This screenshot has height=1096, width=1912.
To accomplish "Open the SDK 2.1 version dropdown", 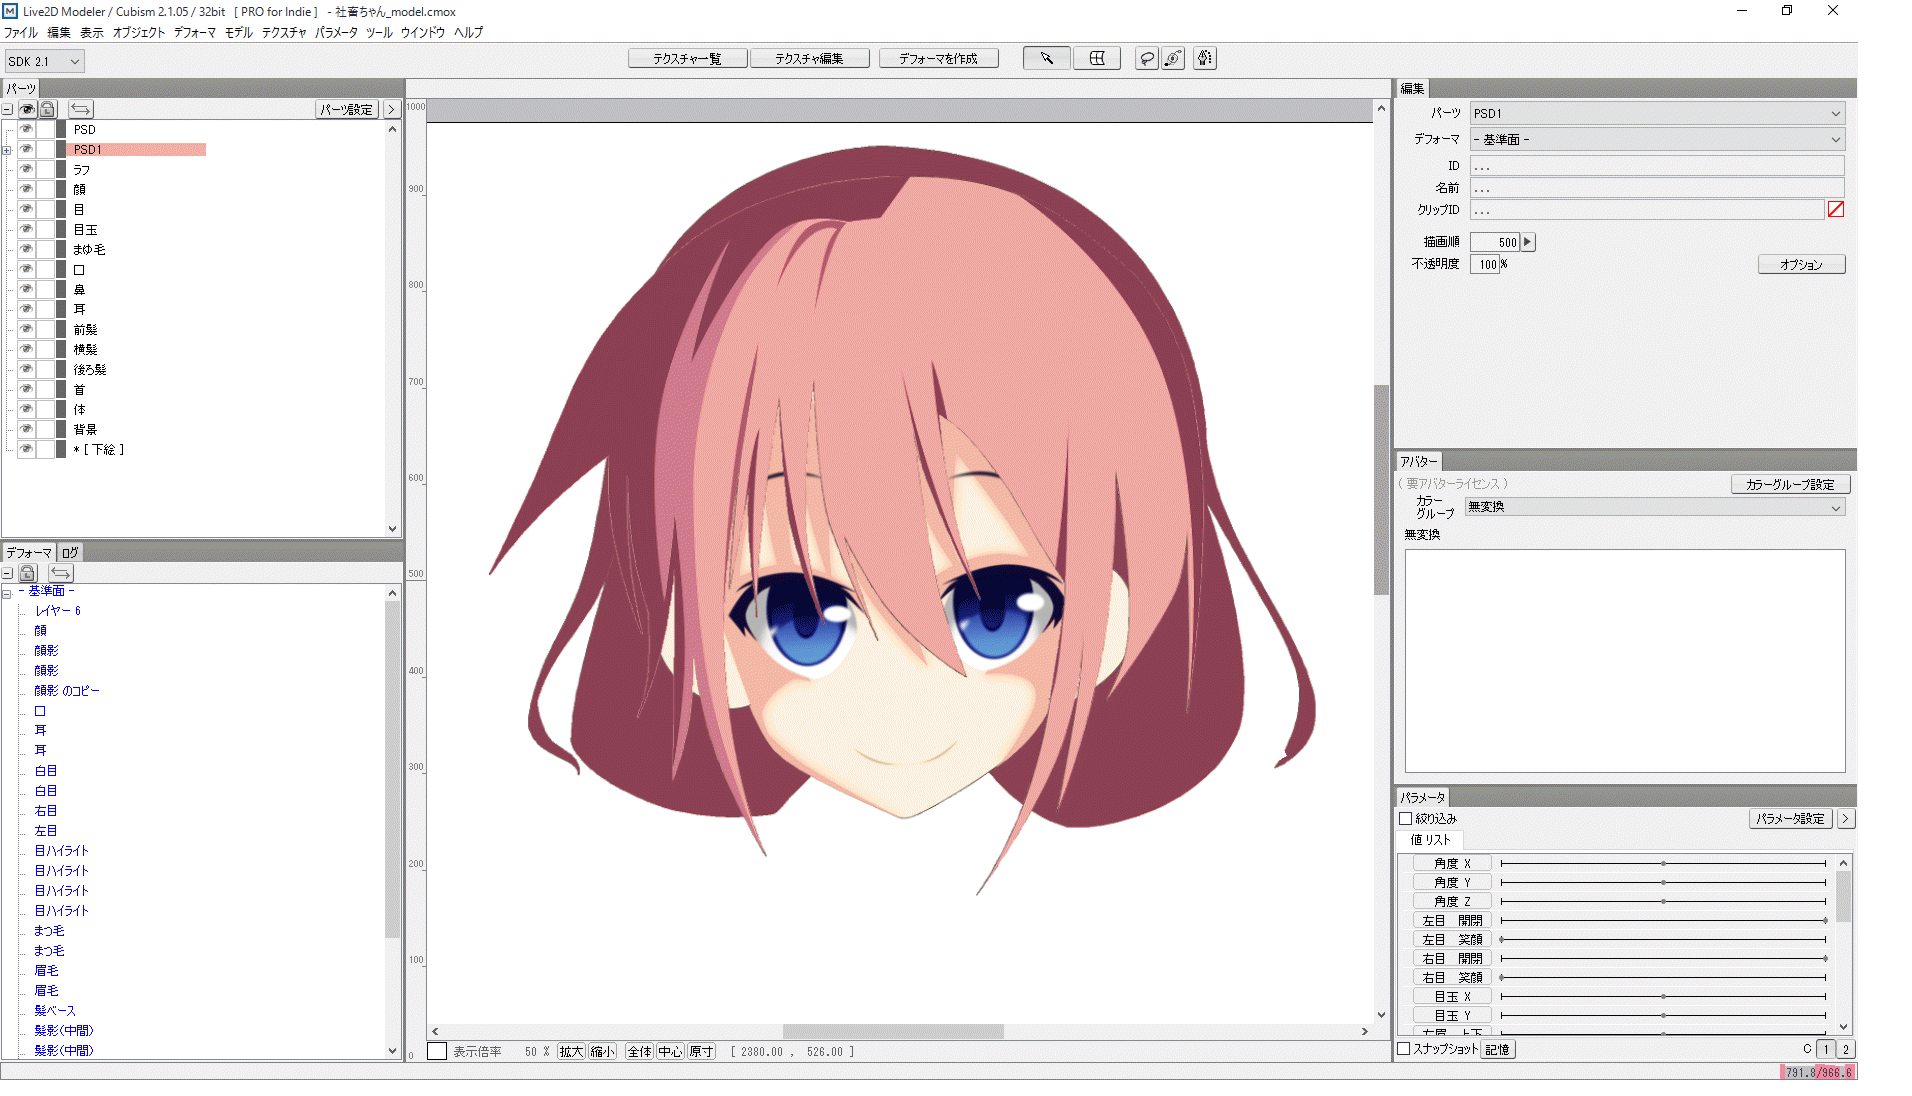I will [44, 61].
